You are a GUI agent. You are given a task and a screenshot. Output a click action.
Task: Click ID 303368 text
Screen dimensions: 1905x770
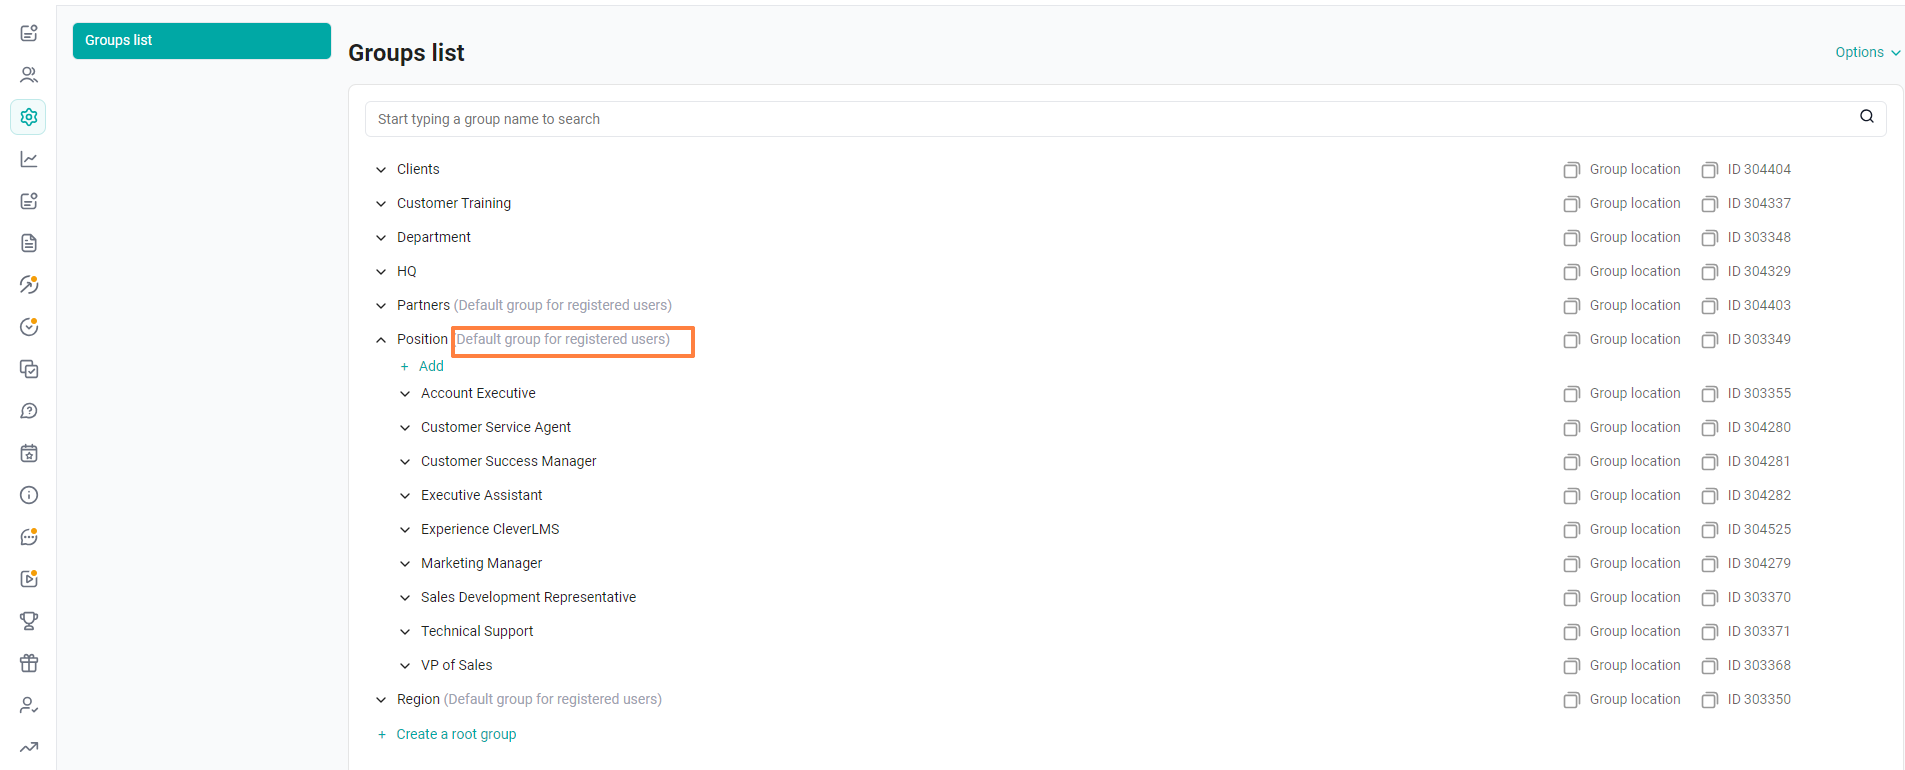pos(1759,665)
